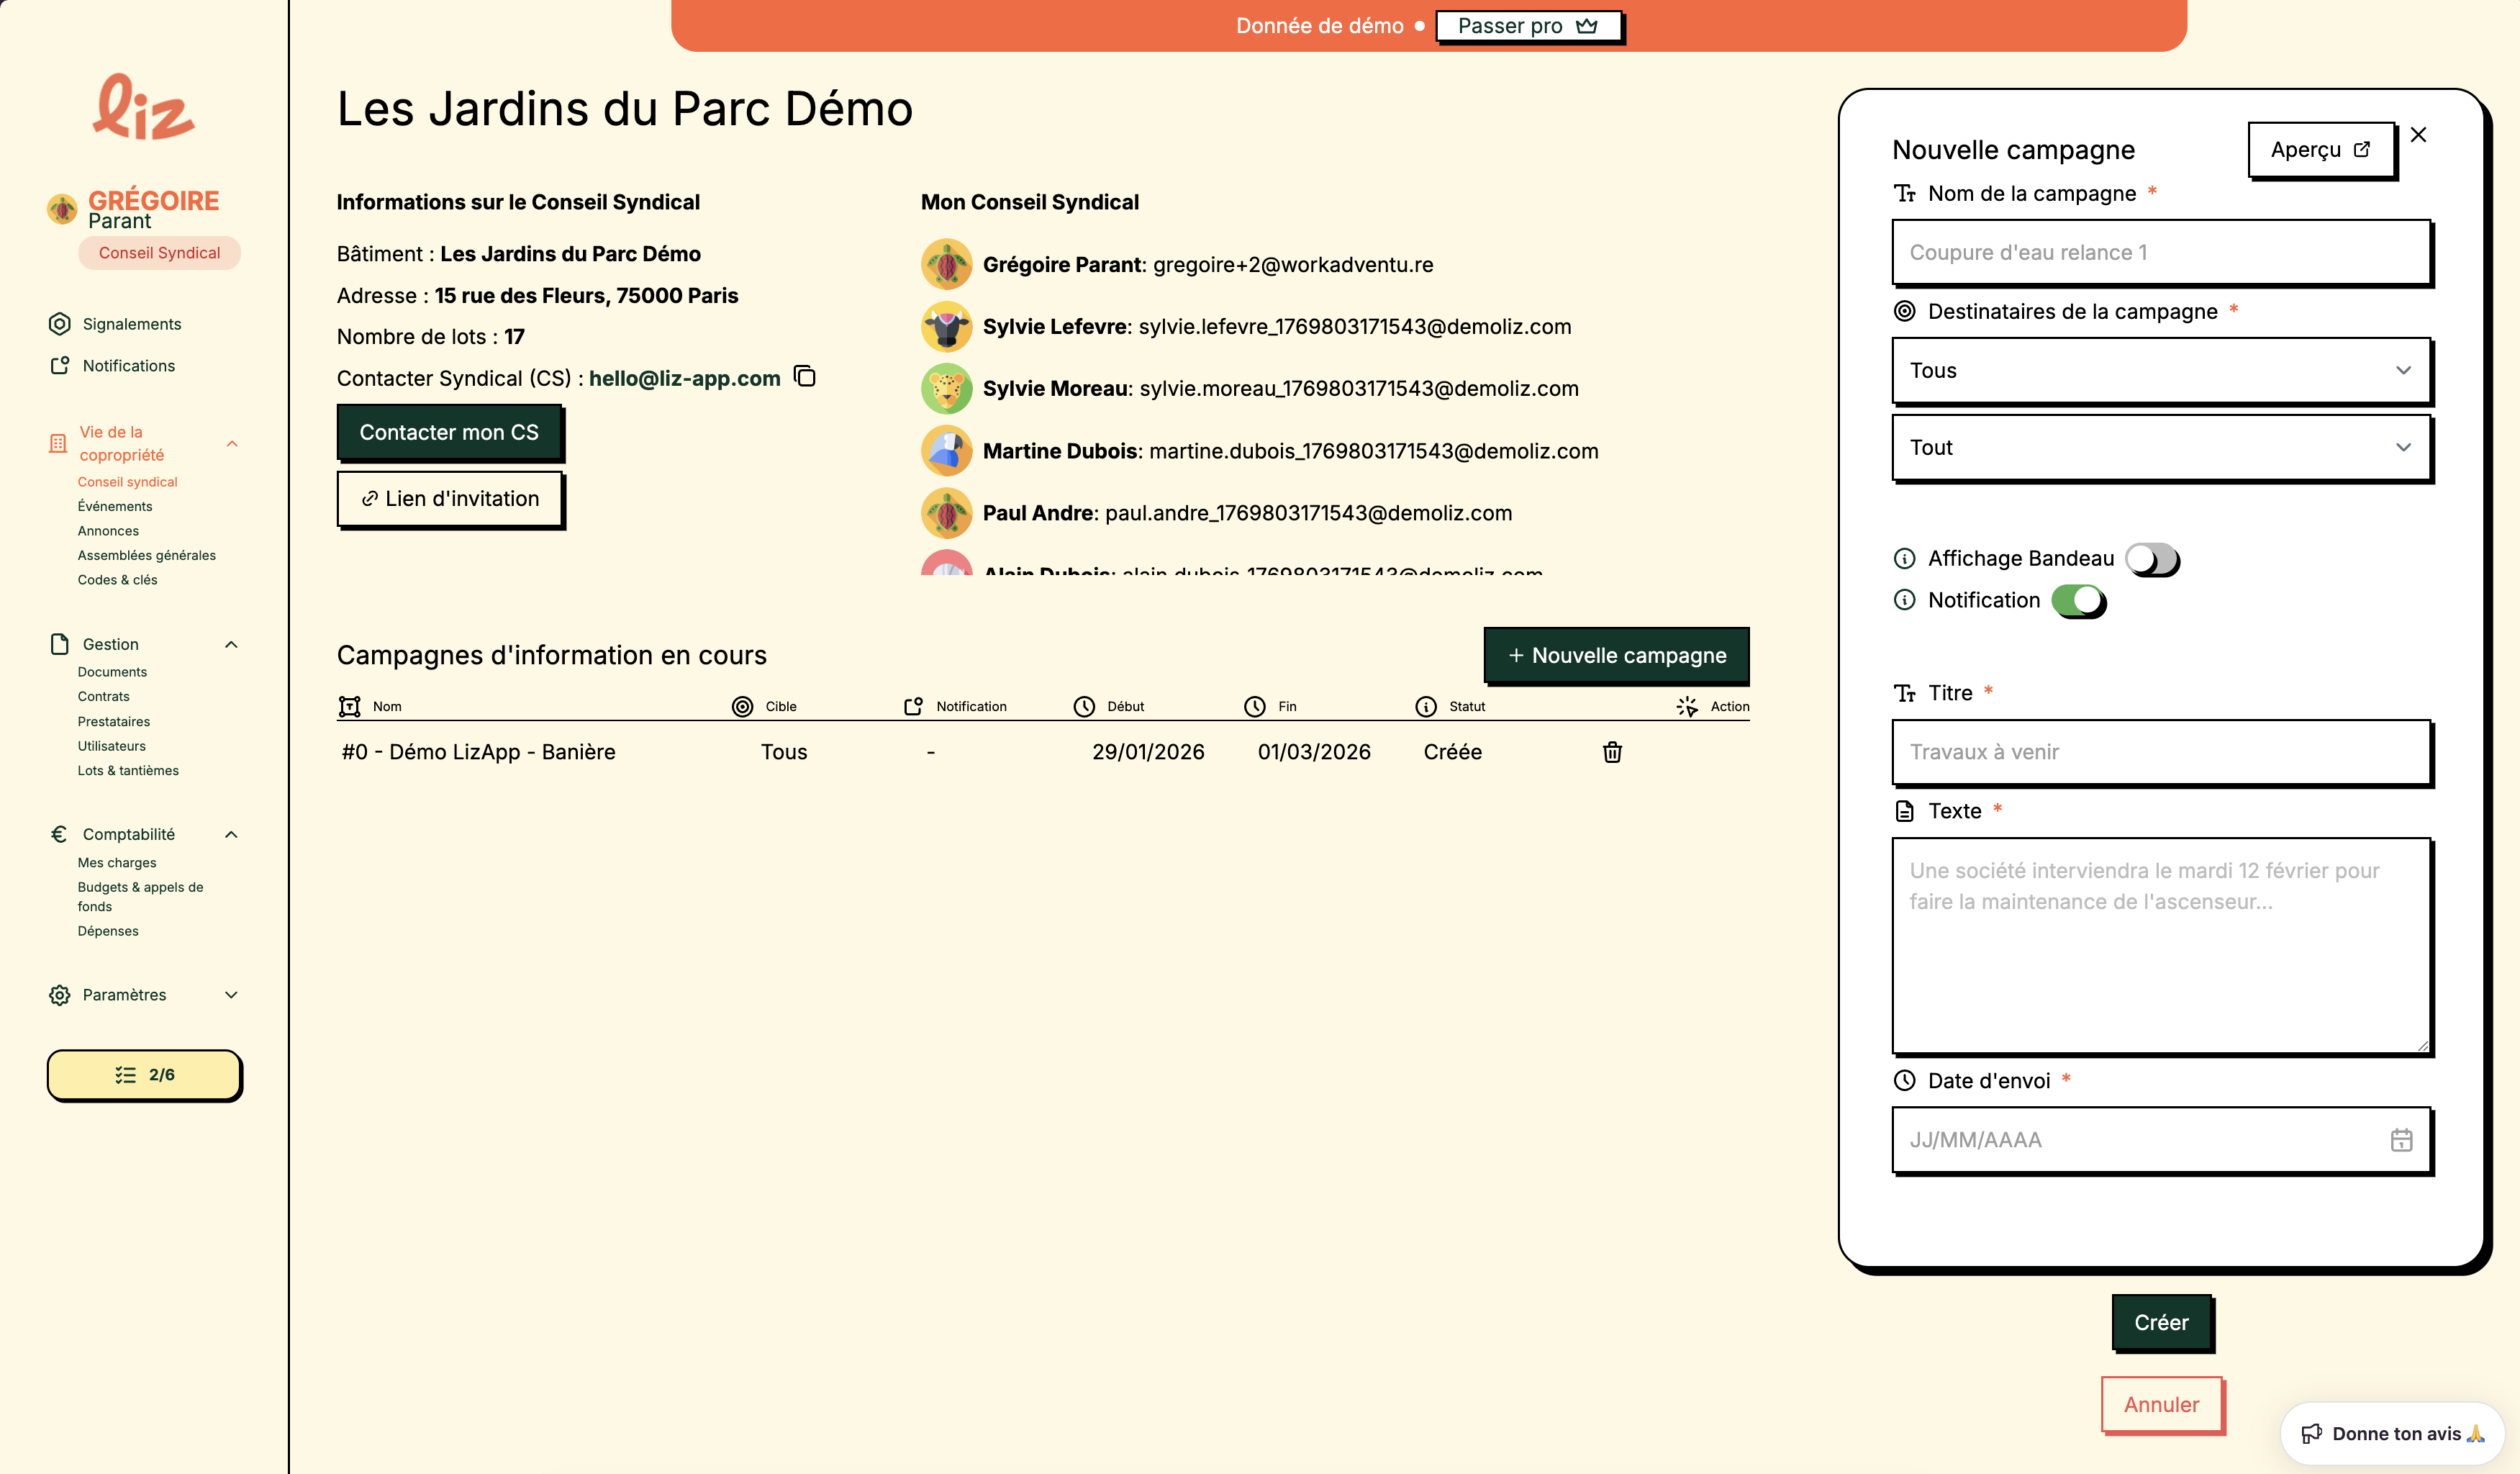This screenshot has width=2520, height=1474.
Task: Click the Statut column info icon
Action: coord(1426,707)
